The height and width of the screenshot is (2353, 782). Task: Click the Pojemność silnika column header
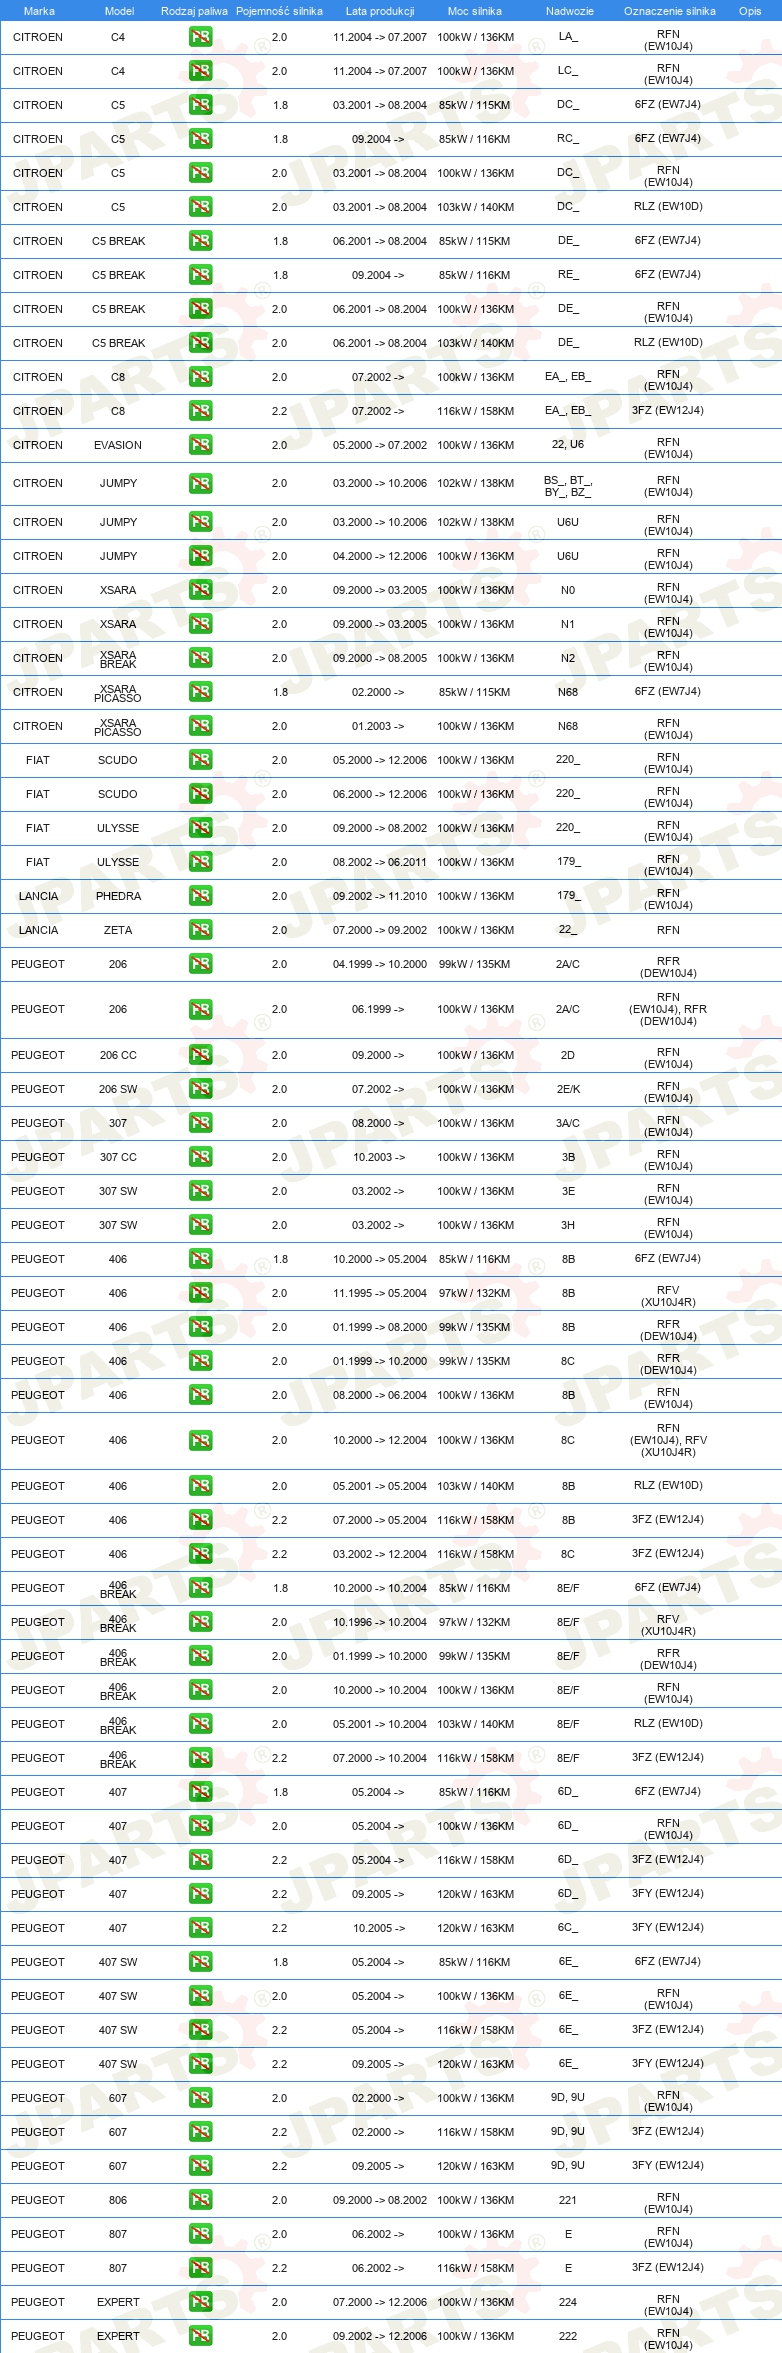tap(279, 11)
